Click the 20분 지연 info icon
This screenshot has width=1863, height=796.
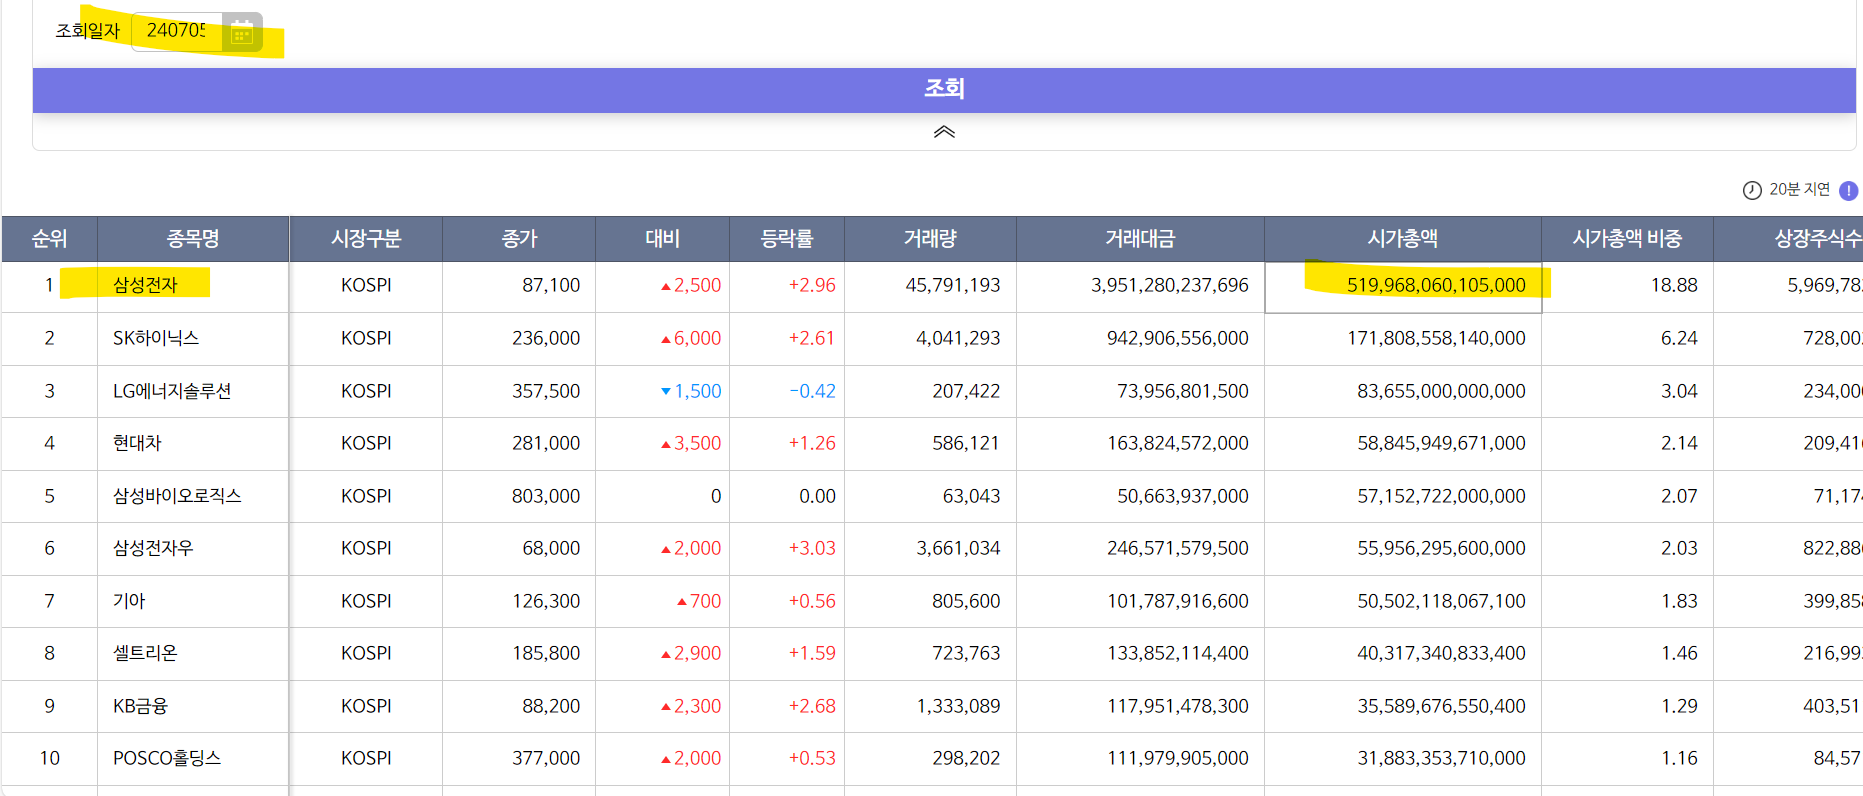(x=1849, y=190)
